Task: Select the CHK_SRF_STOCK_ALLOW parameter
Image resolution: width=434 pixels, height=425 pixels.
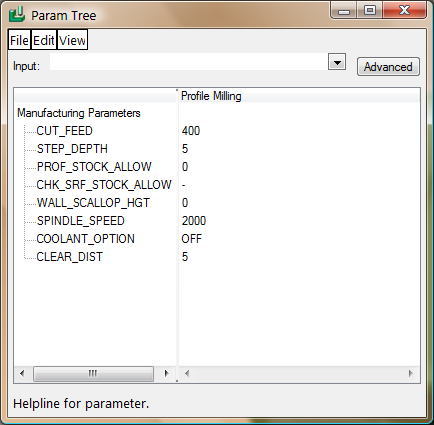Action: (x=104, y=185)
